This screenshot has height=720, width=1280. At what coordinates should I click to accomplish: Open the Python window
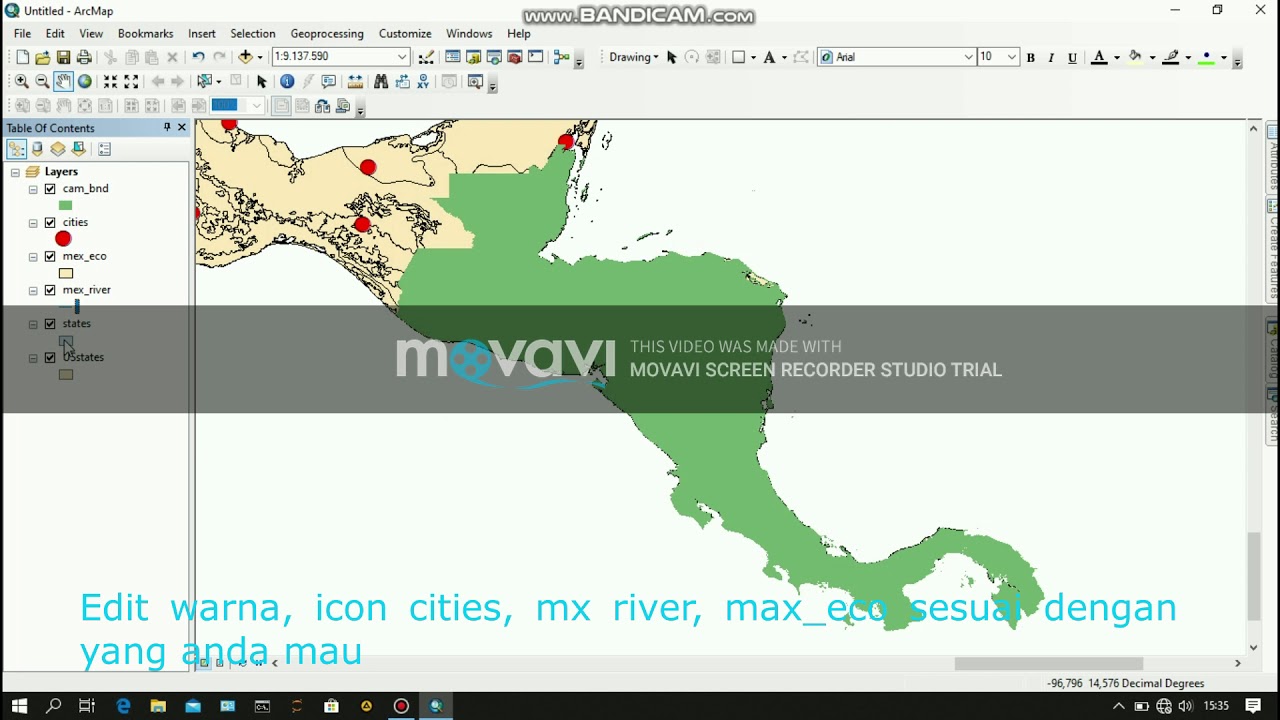pos(536,57)
